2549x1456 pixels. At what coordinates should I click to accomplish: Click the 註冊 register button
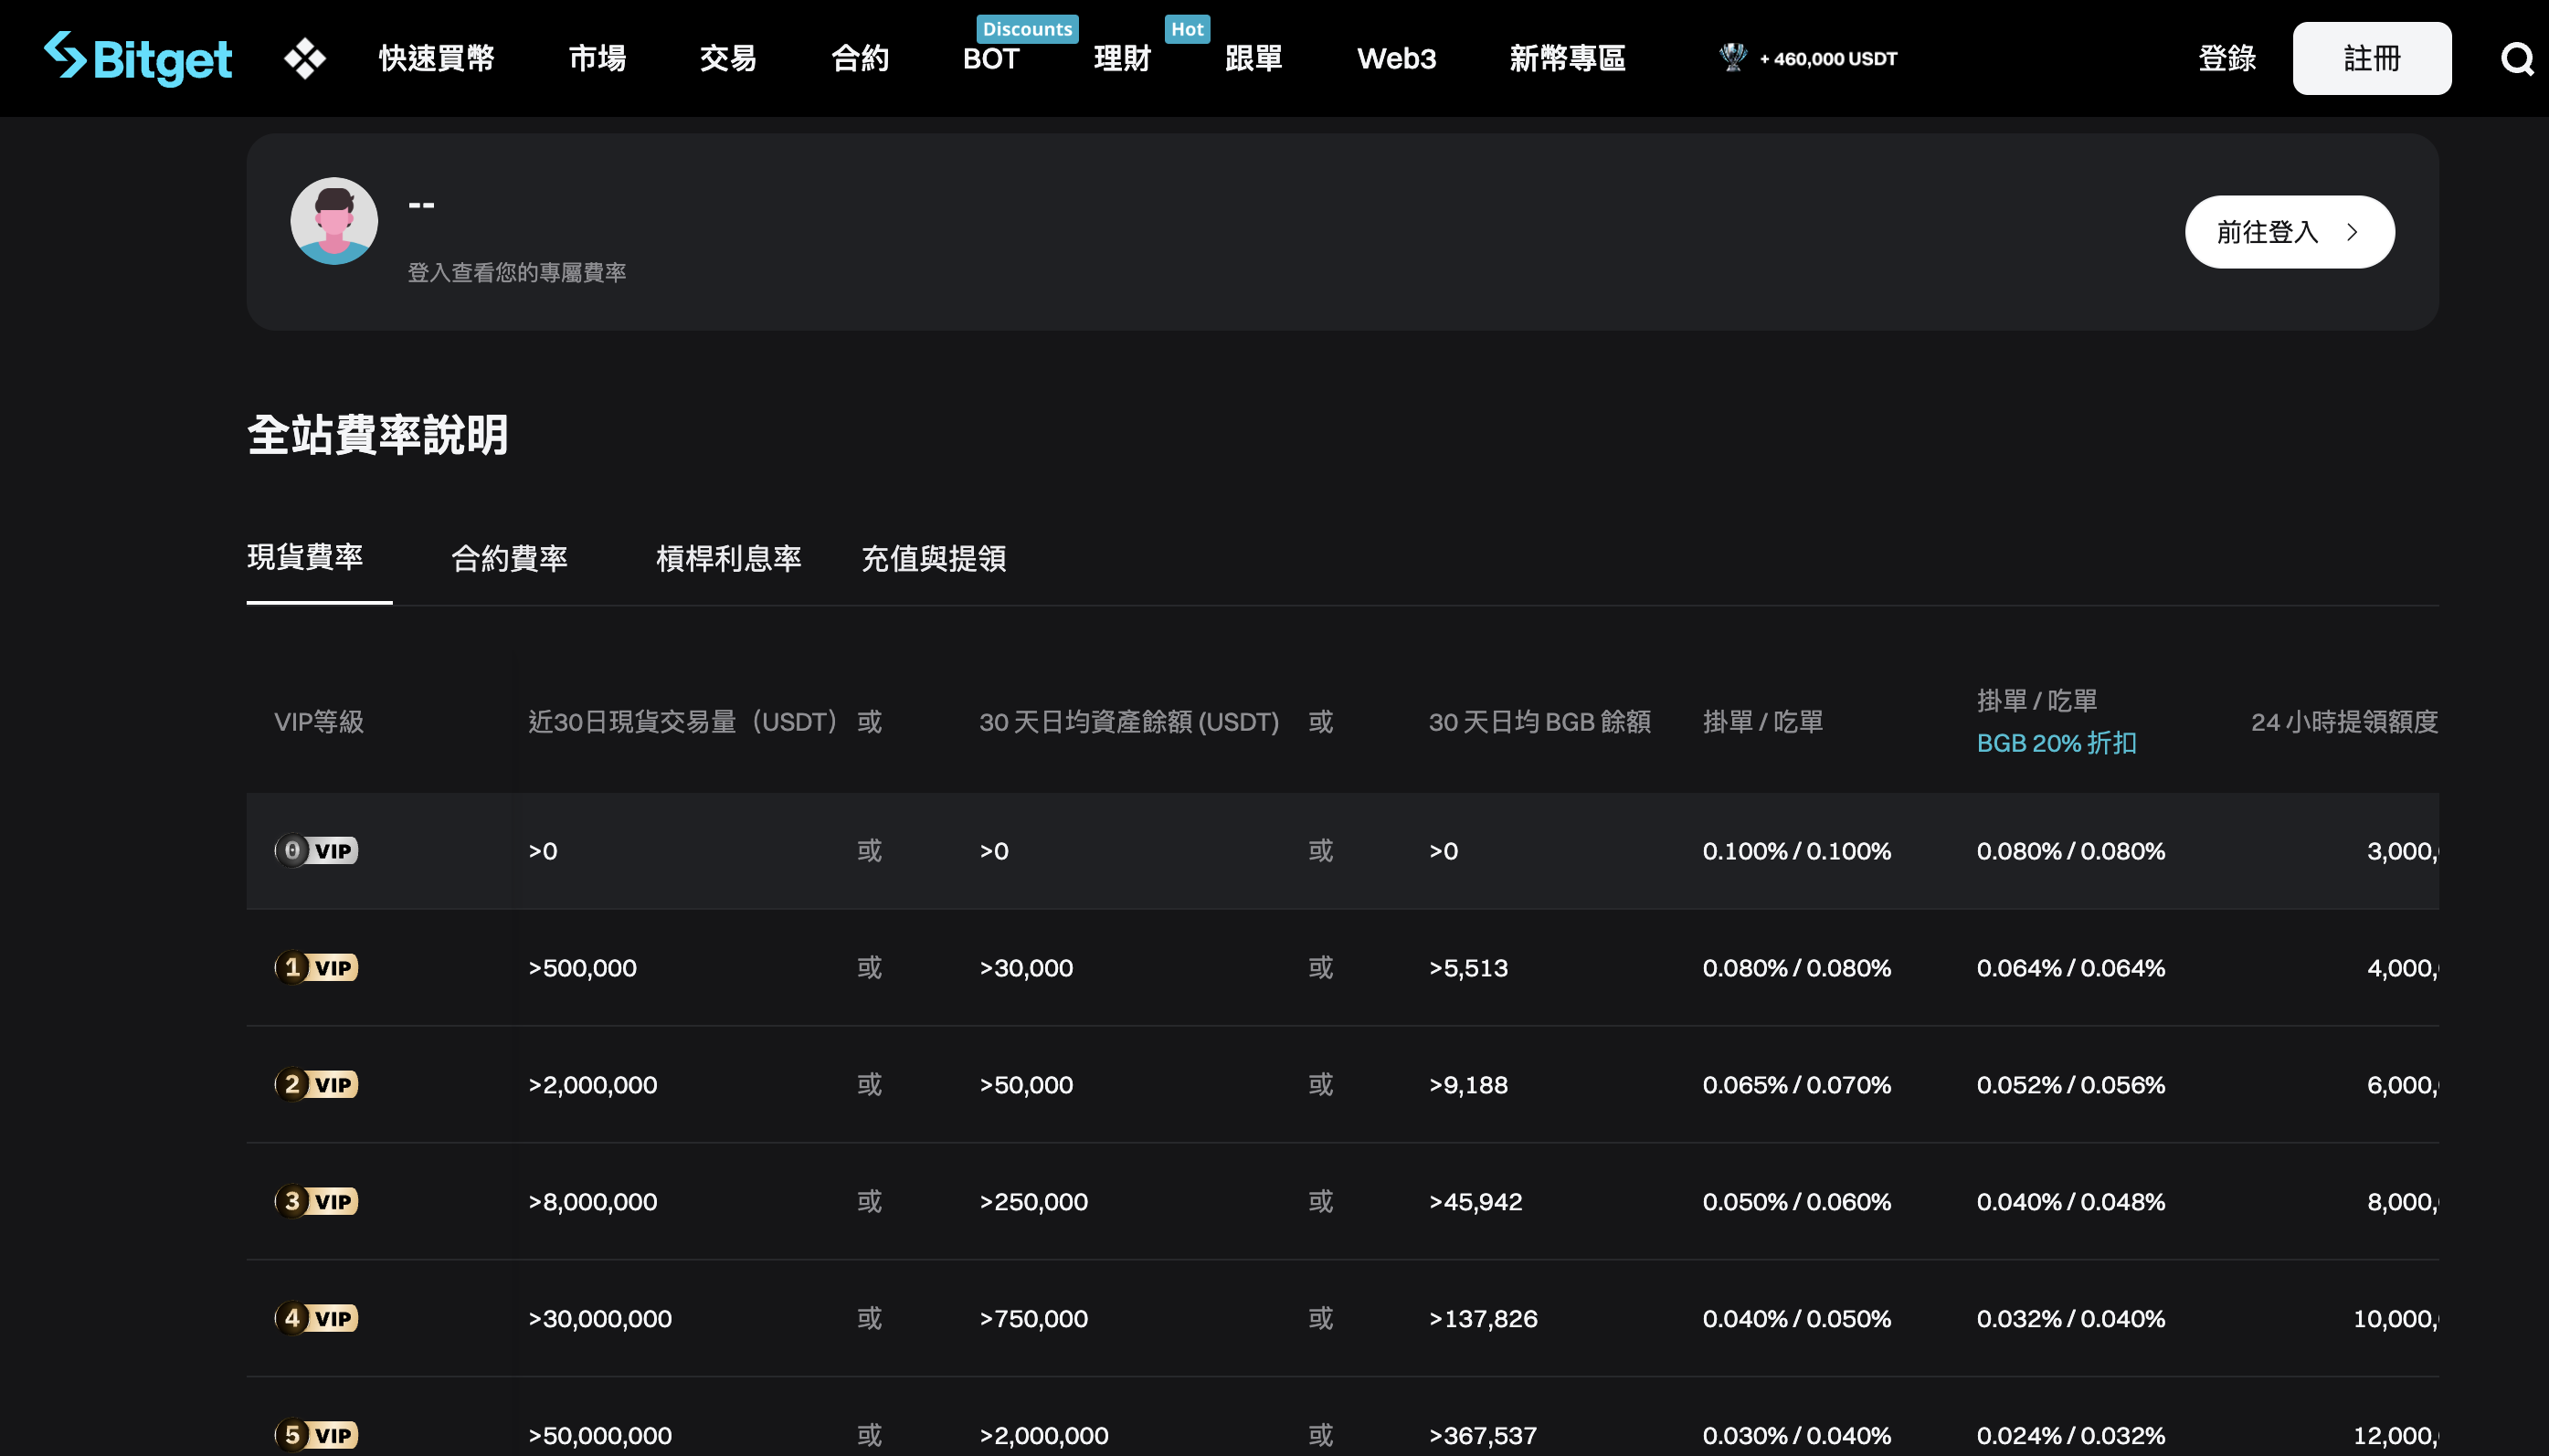tap(2370, 57)
